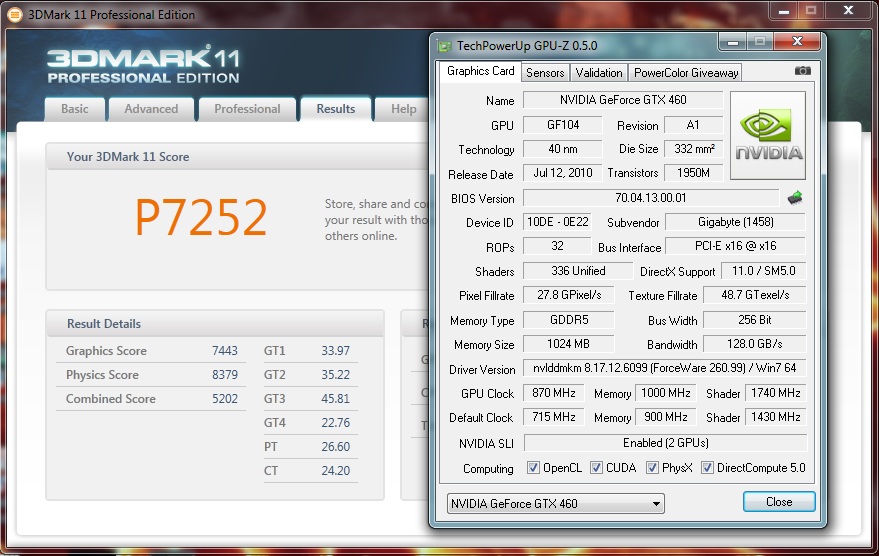The height and width of the screenshot is (556, 879).
Task: Toggle the DirectCompute 5.0 checkbox
Action: click(707, 467)
